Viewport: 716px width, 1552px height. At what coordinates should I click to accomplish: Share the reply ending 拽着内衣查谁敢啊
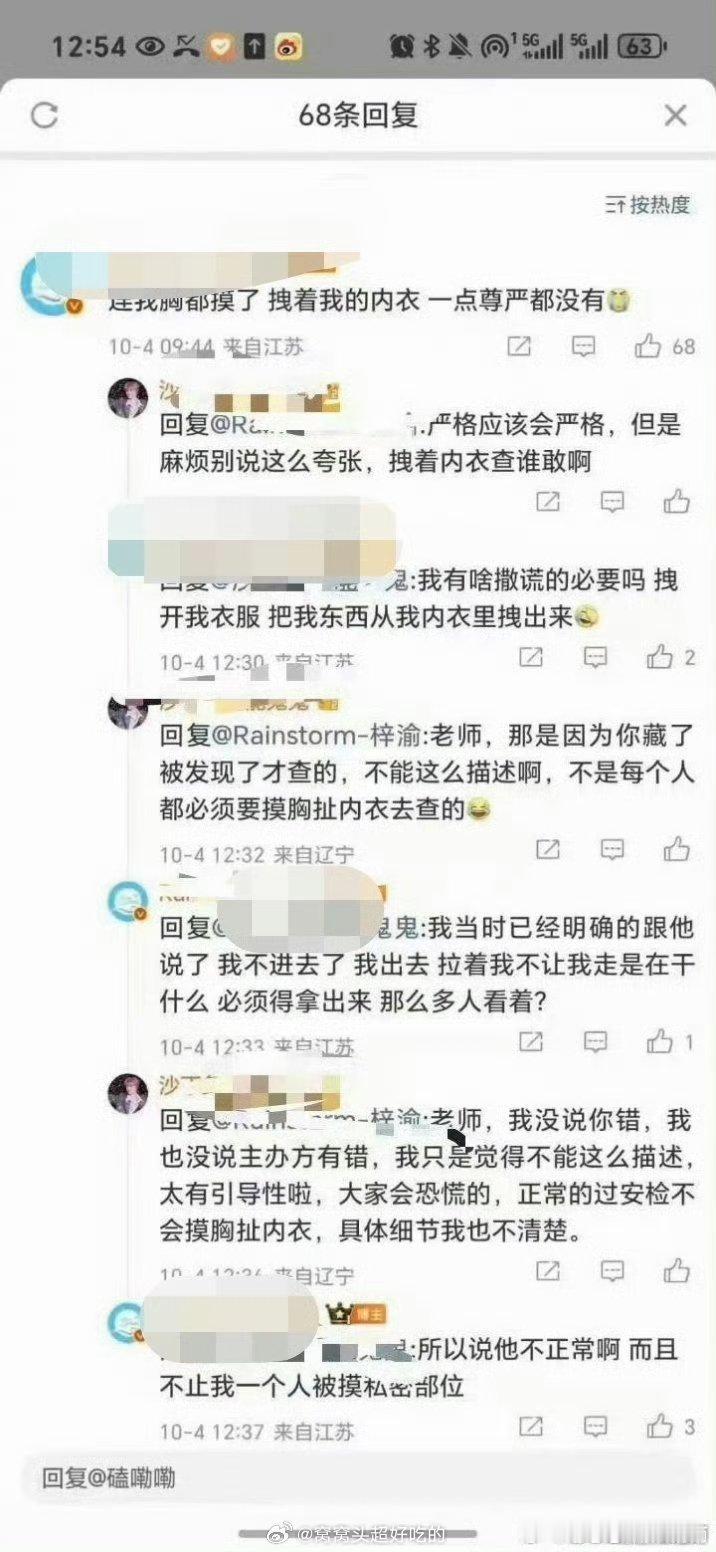click(547, 501)
